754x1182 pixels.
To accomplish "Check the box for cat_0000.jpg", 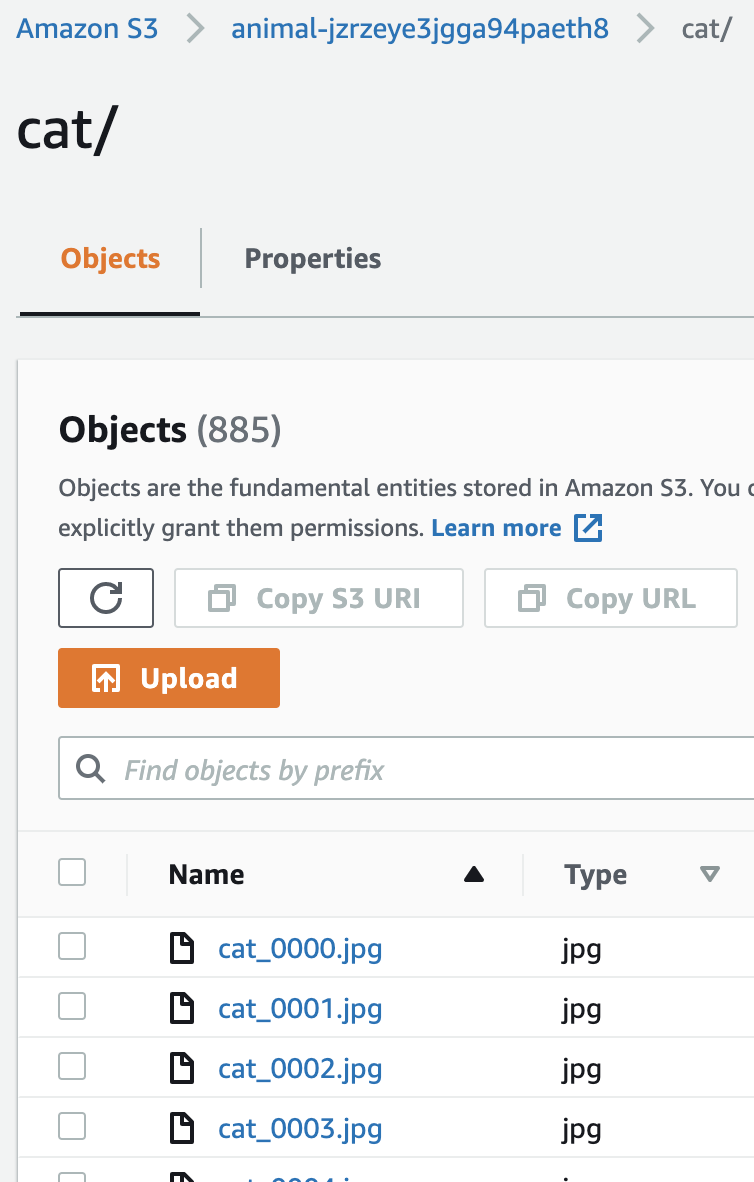I will 72,946.
